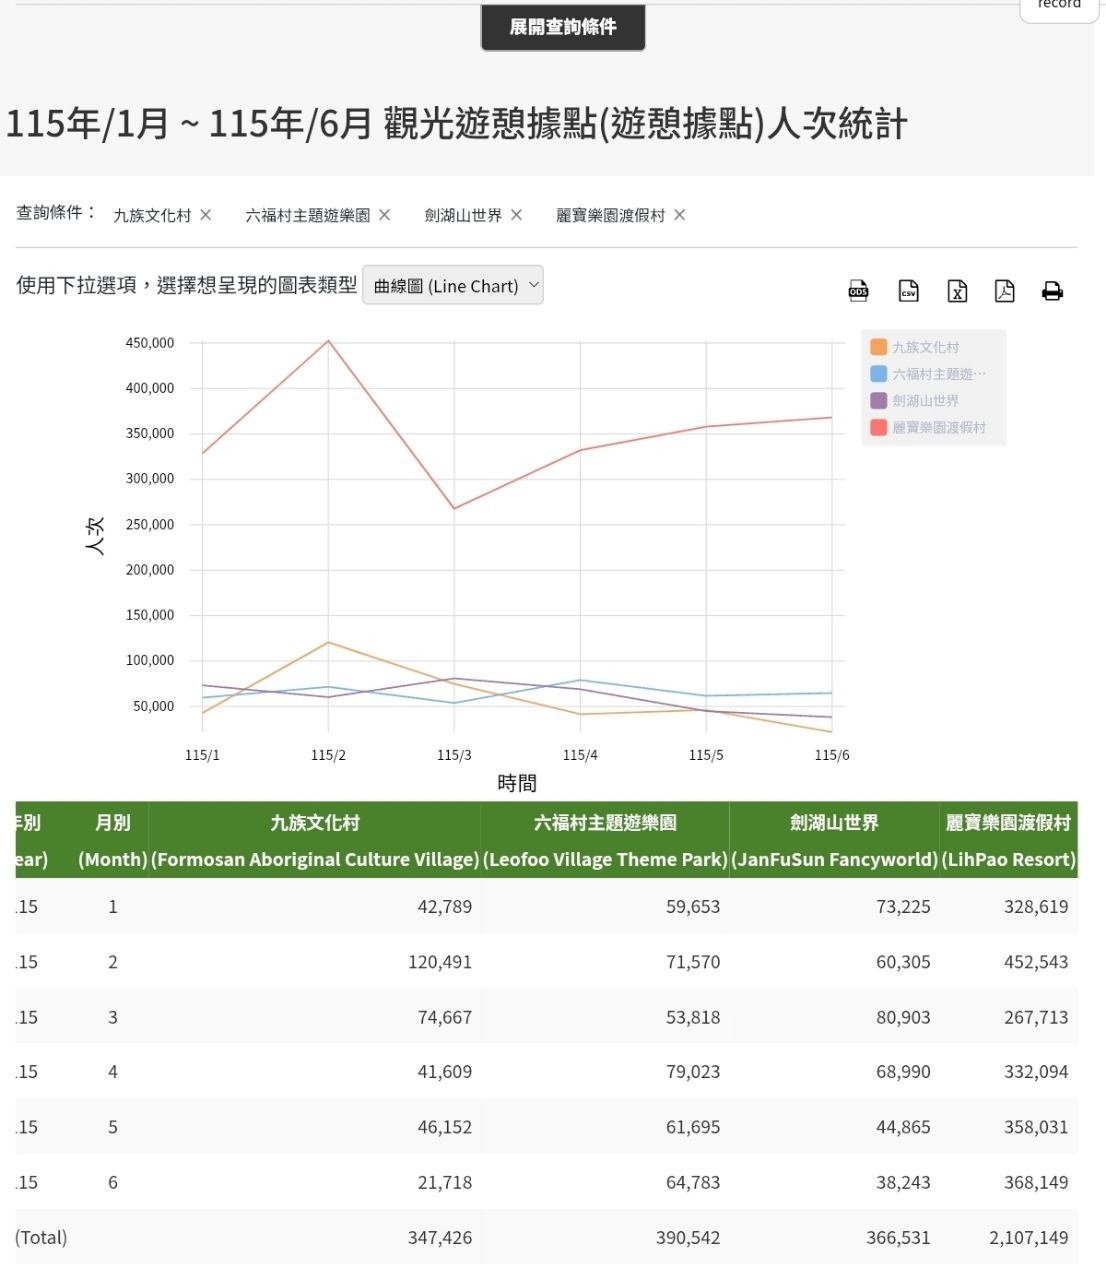Image resolution: width=1106 pixels, height=1280 pixels.
Task: Remove 麗寶樂園渡假村 filter tag
Action: (x=679, y=215)
